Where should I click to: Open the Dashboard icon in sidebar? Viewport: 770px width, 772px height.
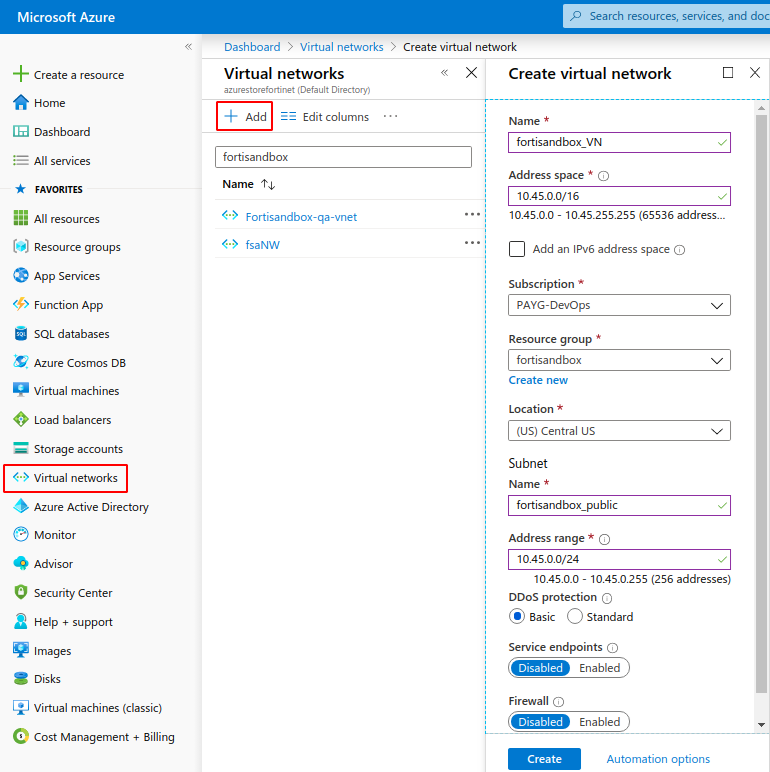pyautogui.click(x=21, y=131)
